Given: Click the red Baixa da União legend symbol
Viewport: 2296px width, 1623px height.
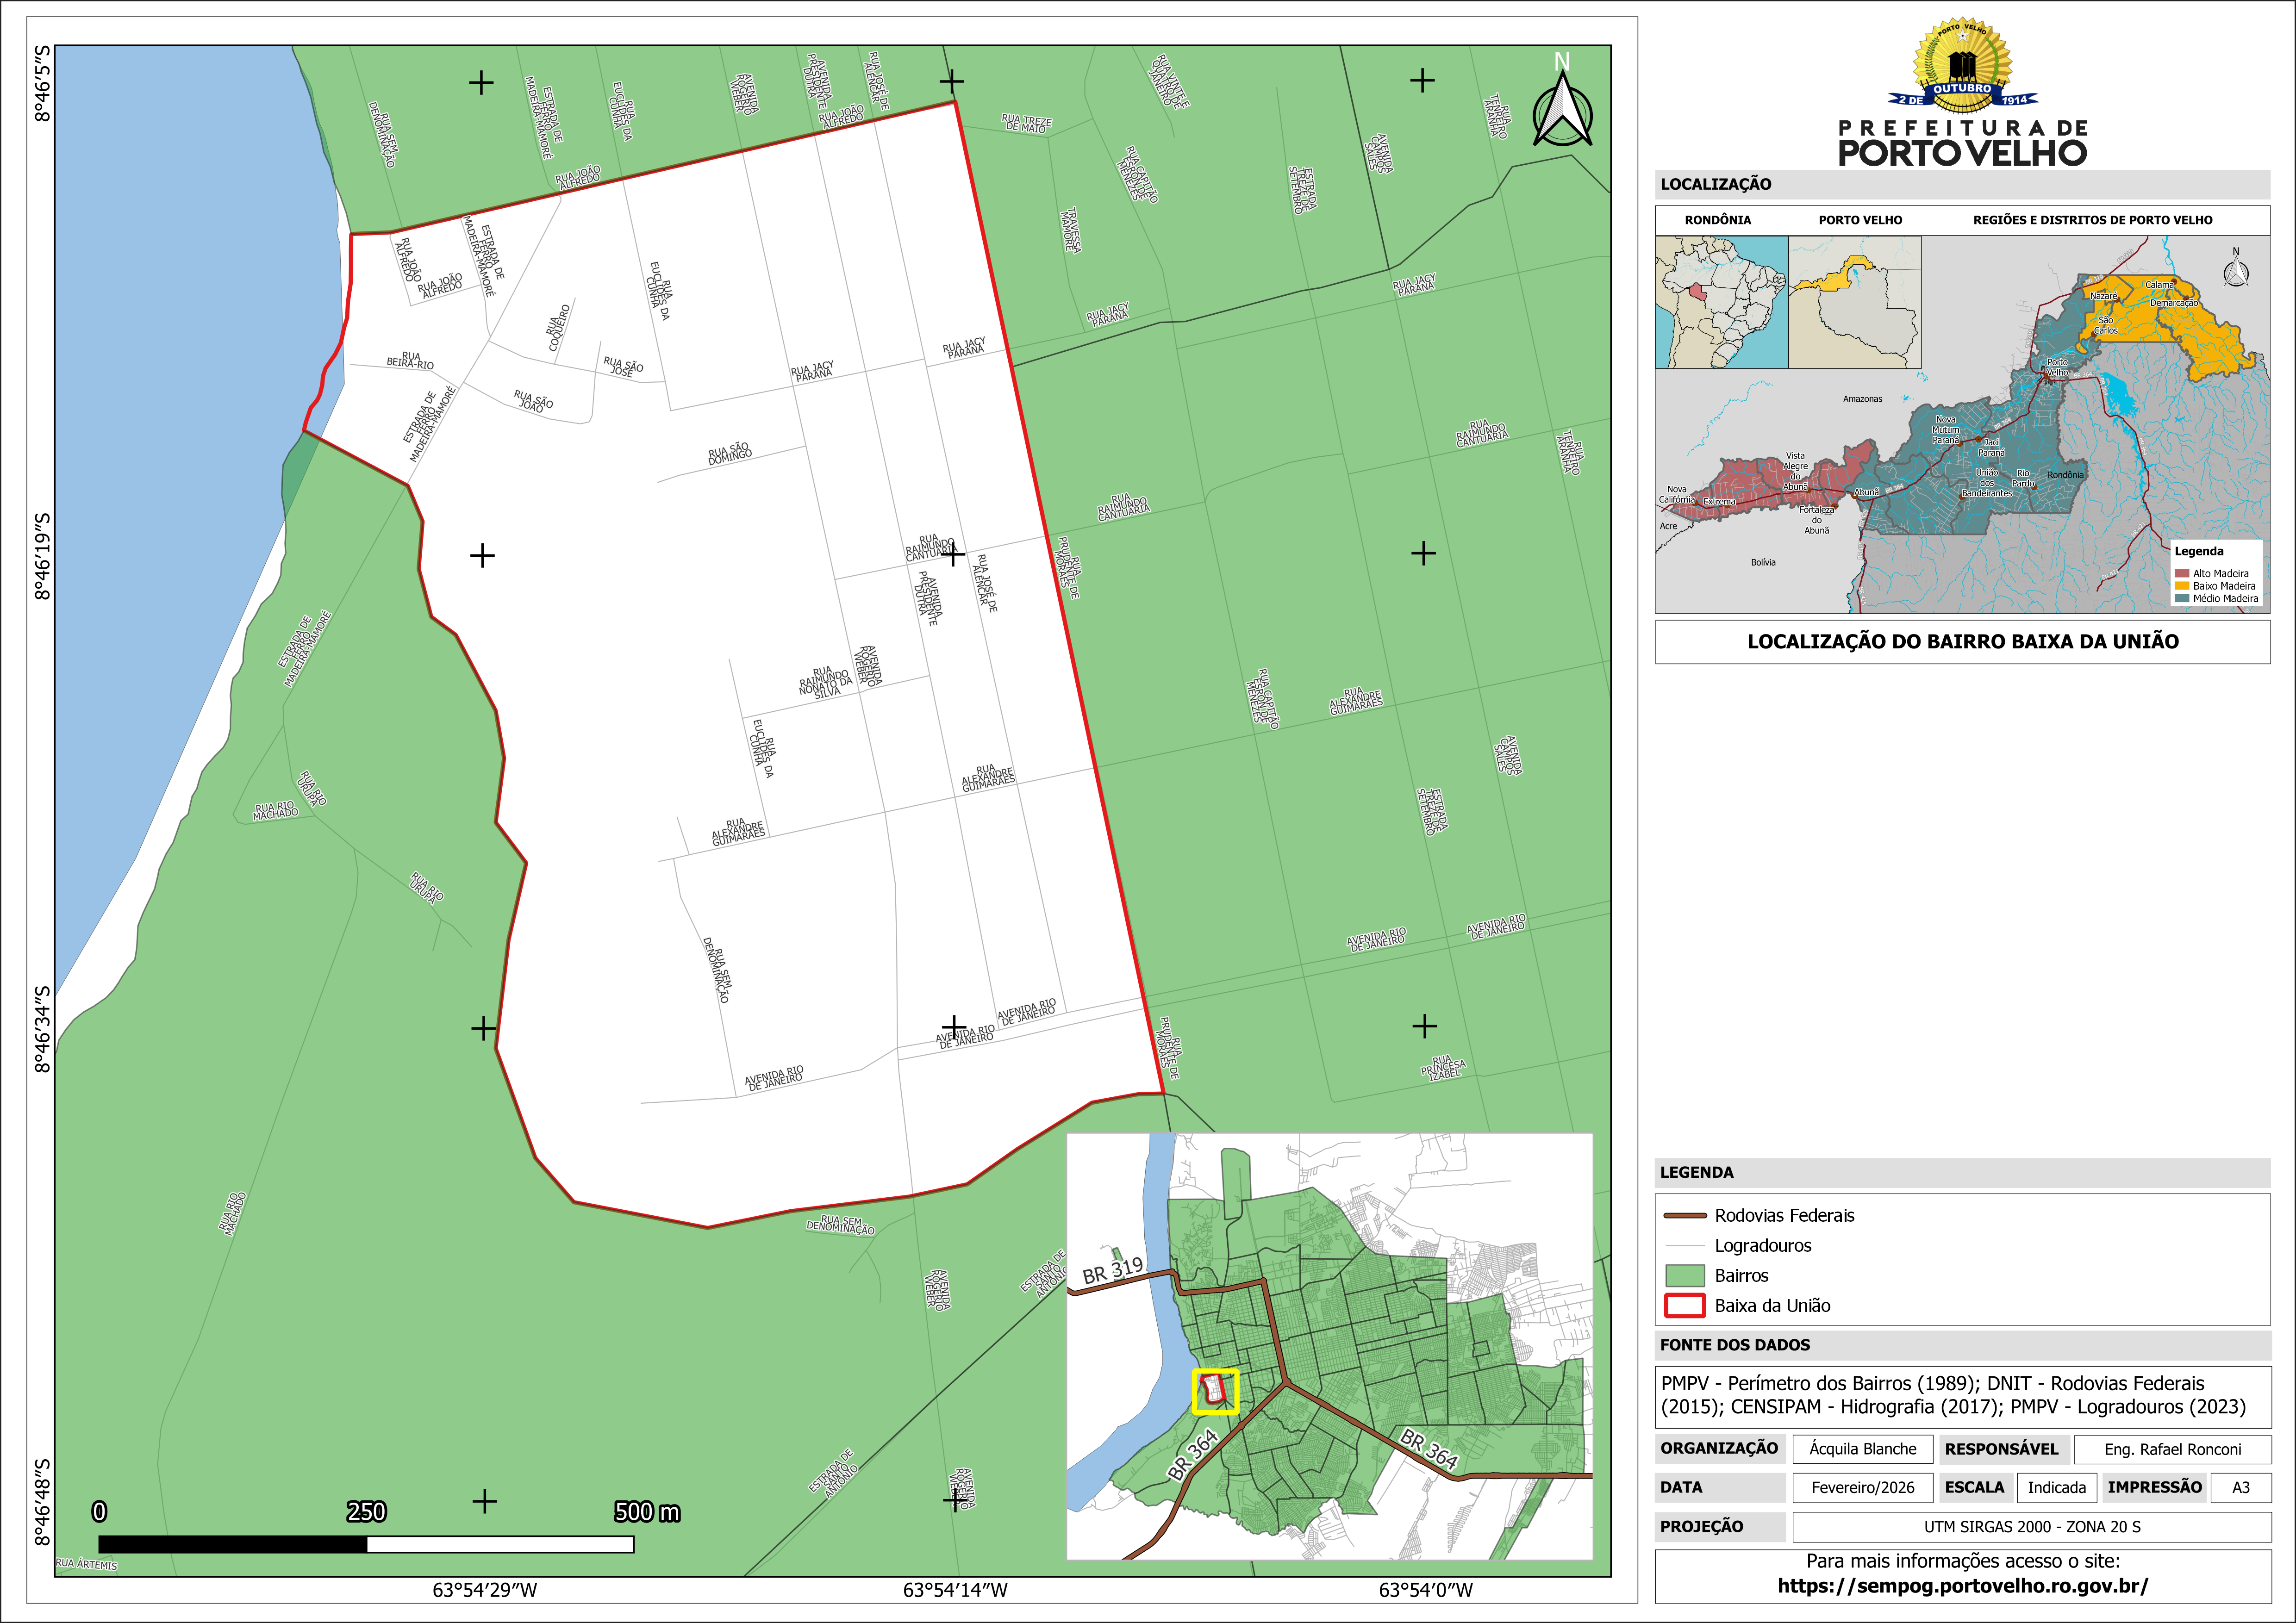Looking at the screenshot, I should (x=1684, y=1305).
